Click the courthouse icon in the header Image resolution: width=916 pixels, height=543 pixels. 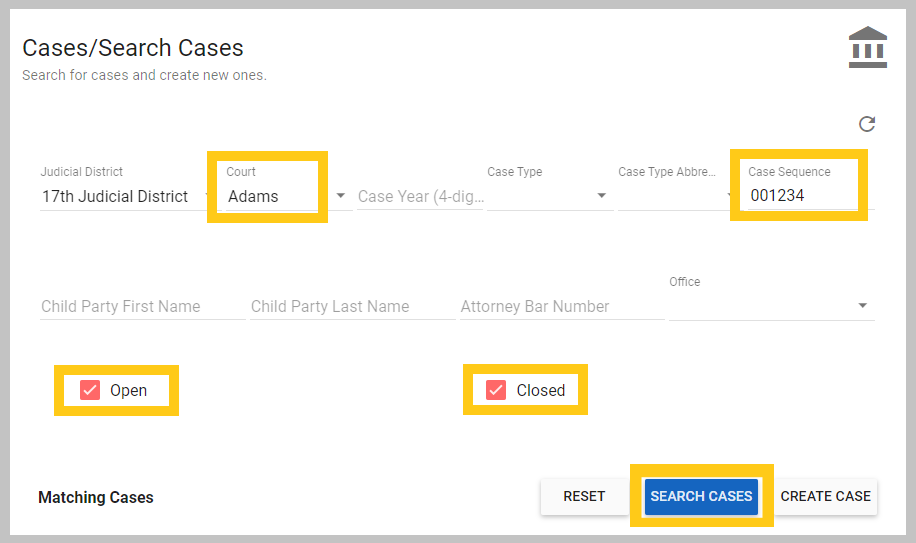tap(867, 48)
